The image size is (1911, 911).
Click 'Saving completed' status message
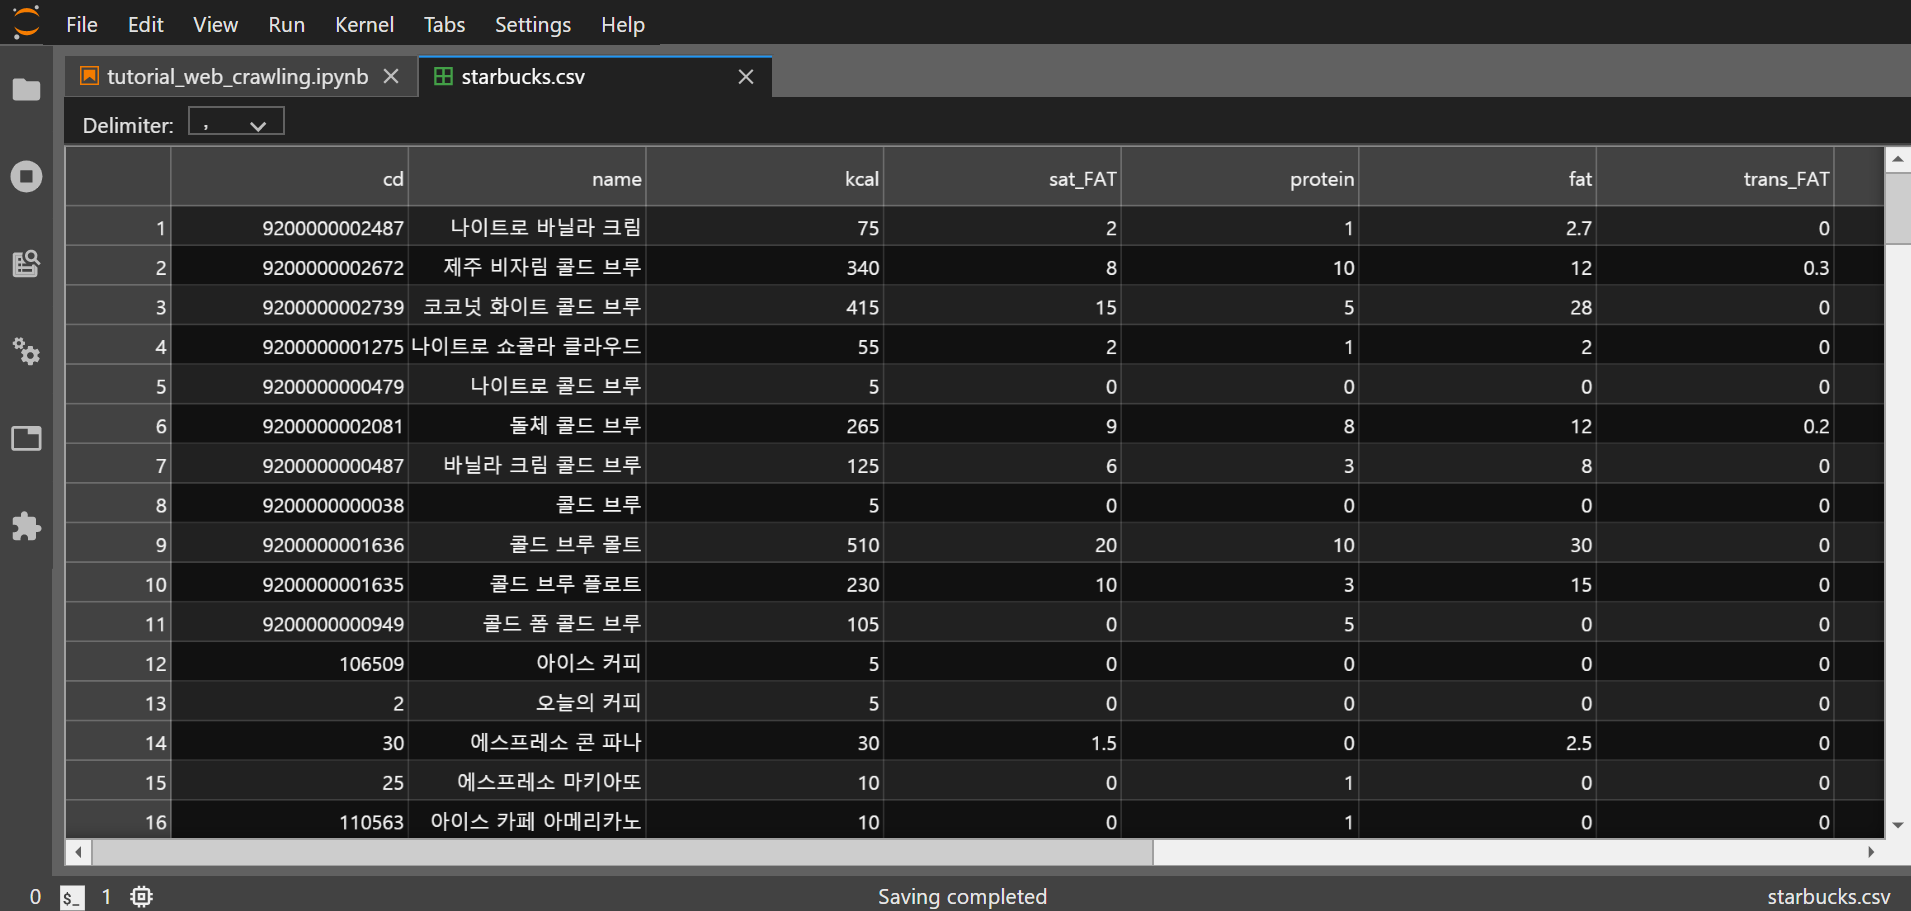click(x=962, y=897)
